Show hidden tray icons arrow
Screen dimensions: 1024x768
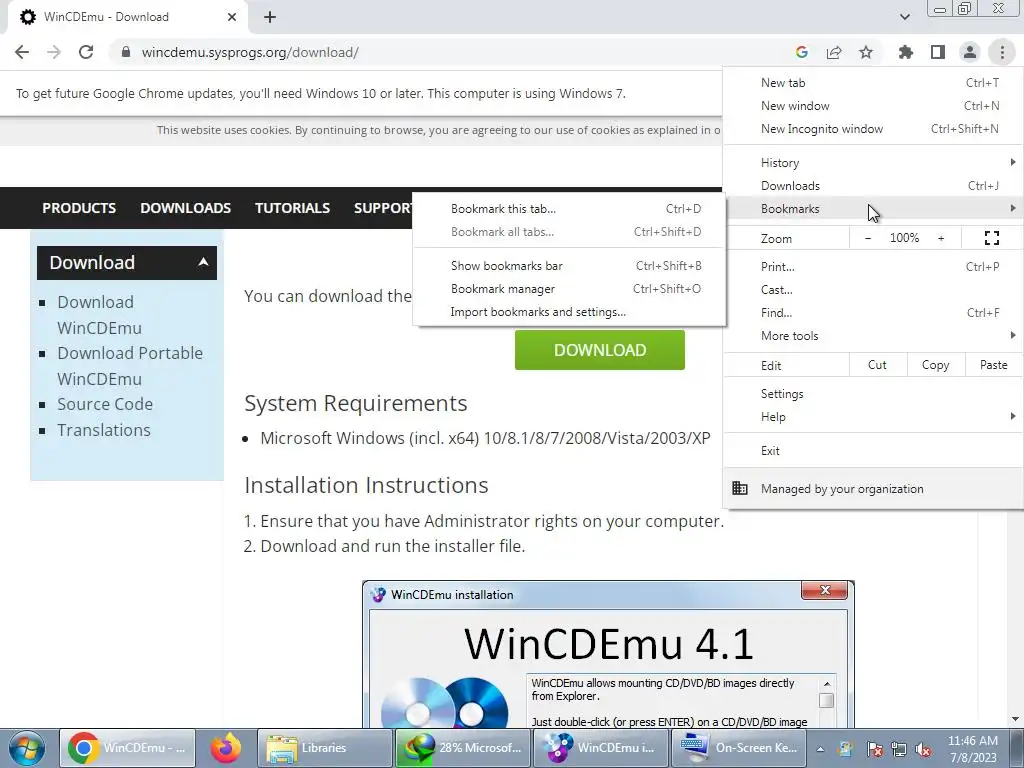pyautogui.click(x=820, y=749)
